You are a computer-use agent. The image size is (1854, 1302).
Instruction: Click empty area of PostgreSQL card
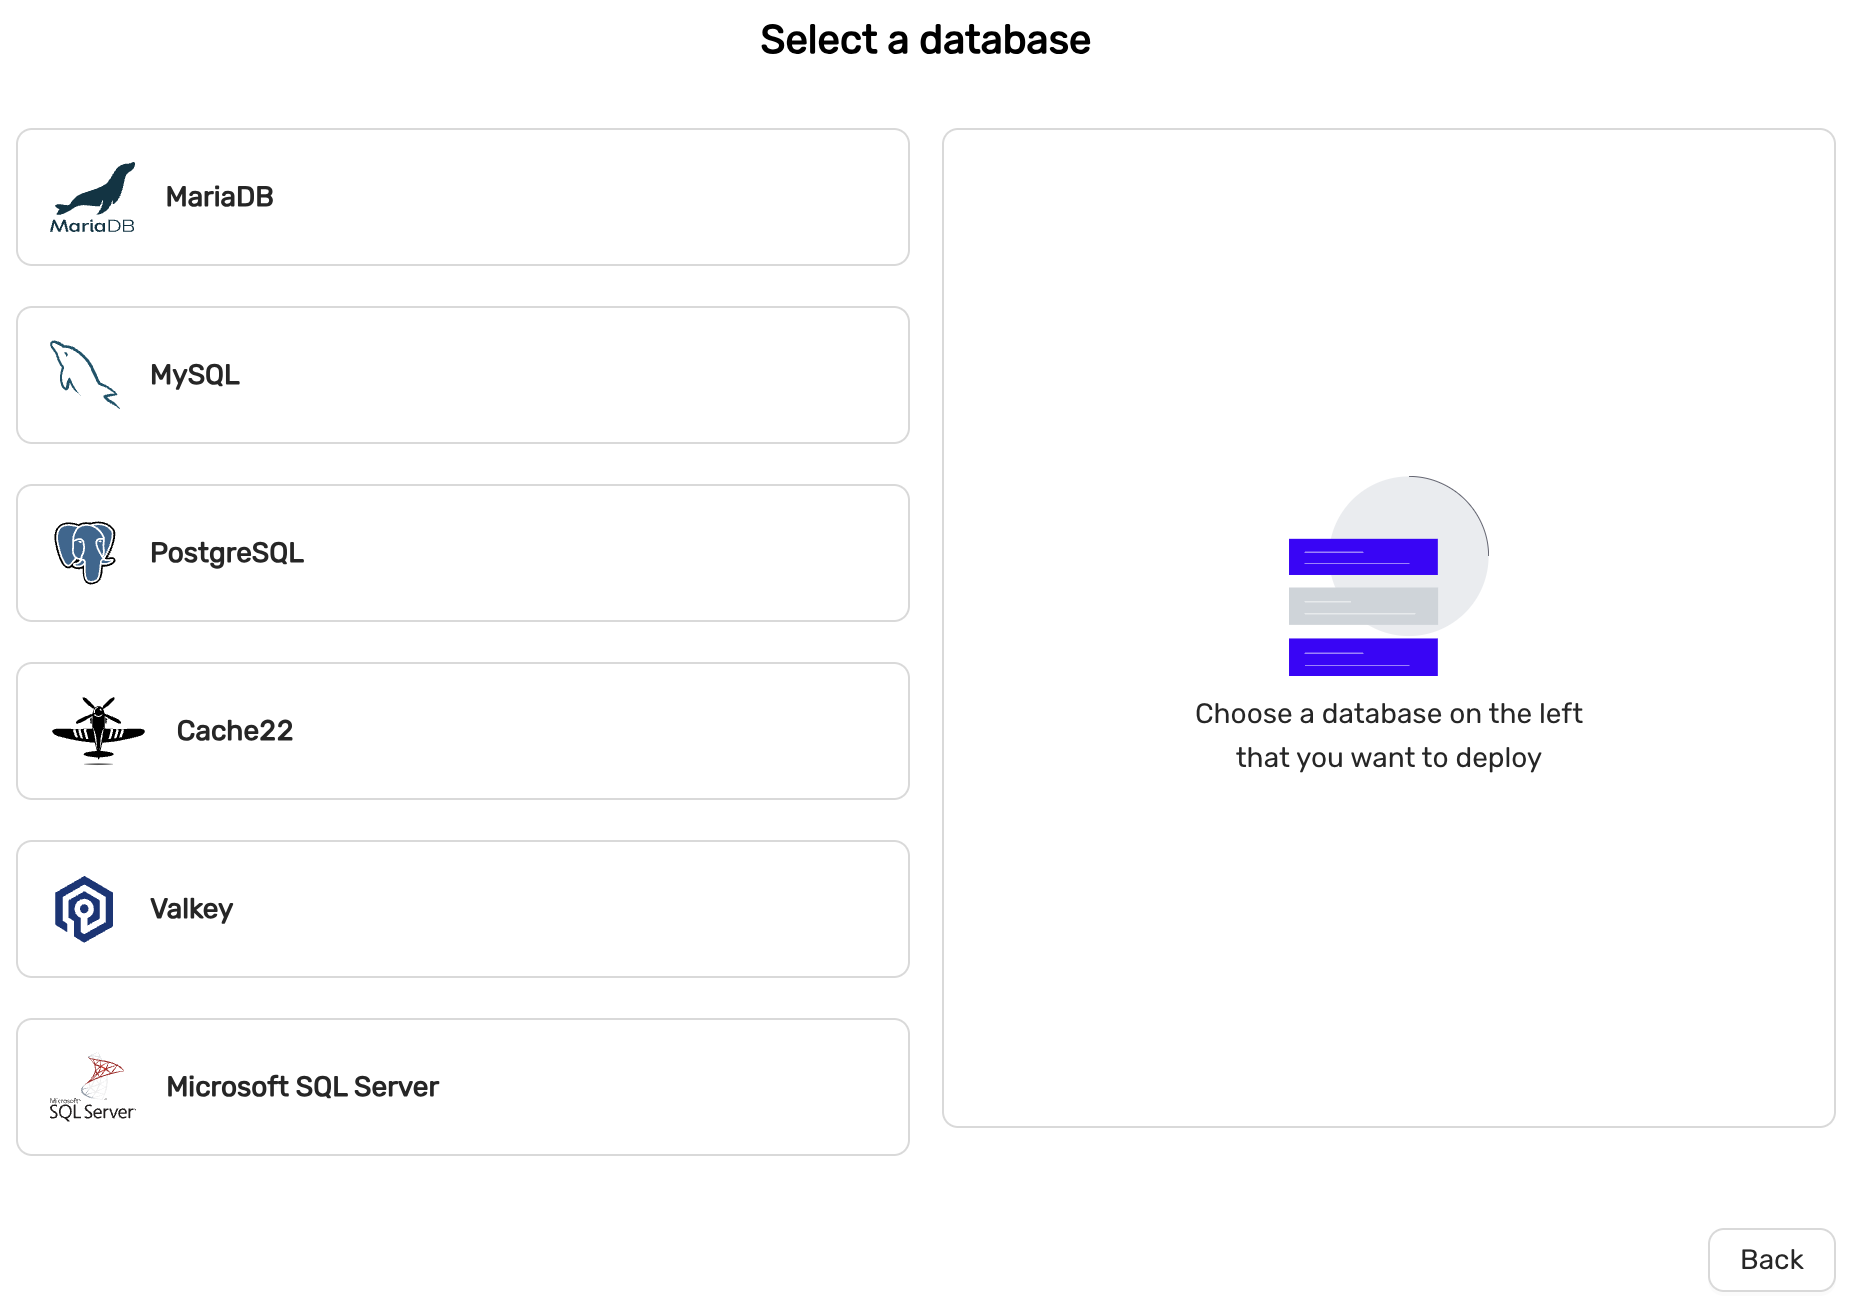[x=600, y=553]
